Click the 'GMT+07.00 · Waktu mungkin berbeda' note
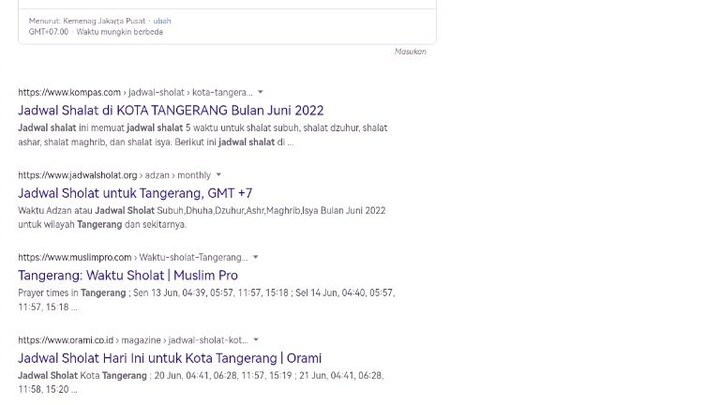Image resolution: width=720 pixels, height=405 pixels. click(95, 32)
